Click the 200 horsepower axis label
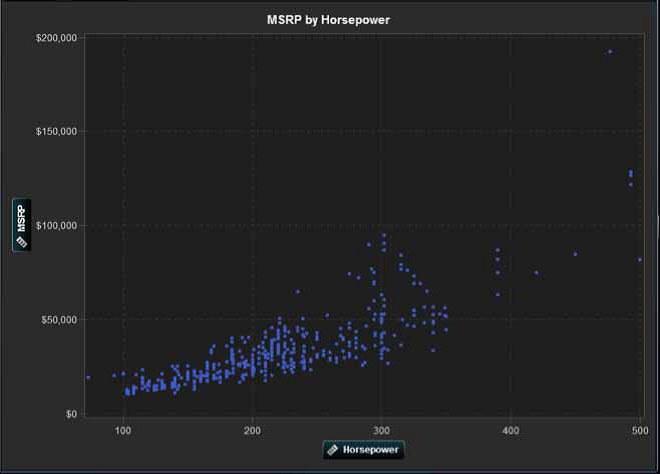660x474 pixels. coord(252,431)
